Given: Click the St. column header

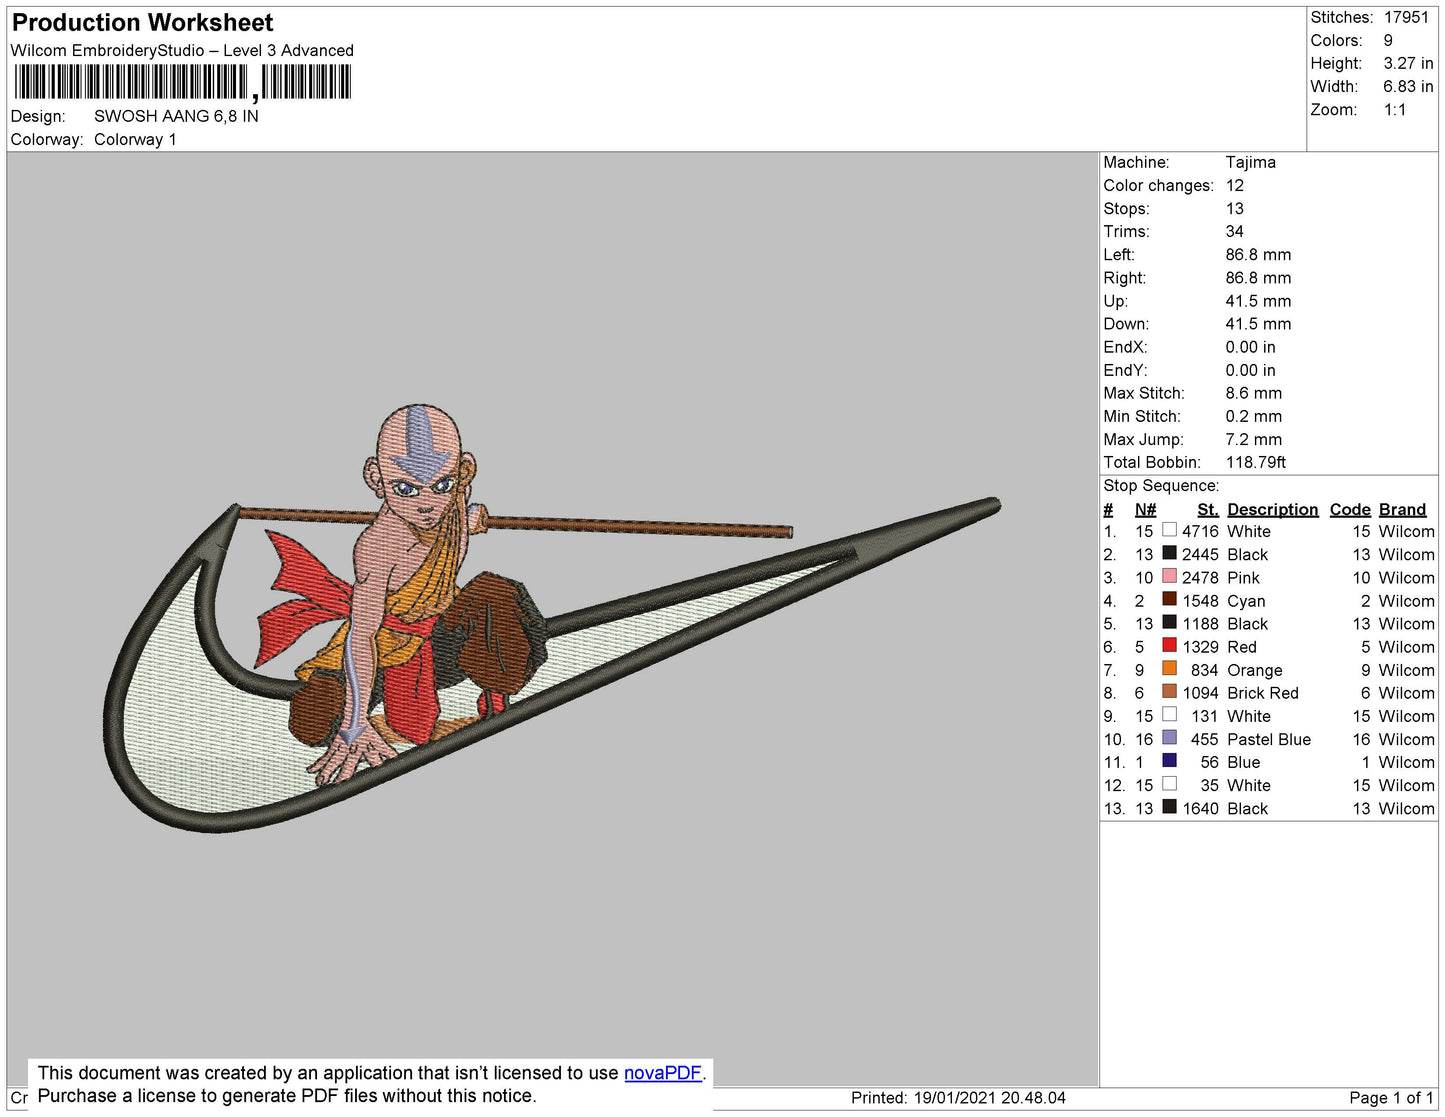Looking at the screenshot, I should pyautogui.click(x=1207, y=509).
